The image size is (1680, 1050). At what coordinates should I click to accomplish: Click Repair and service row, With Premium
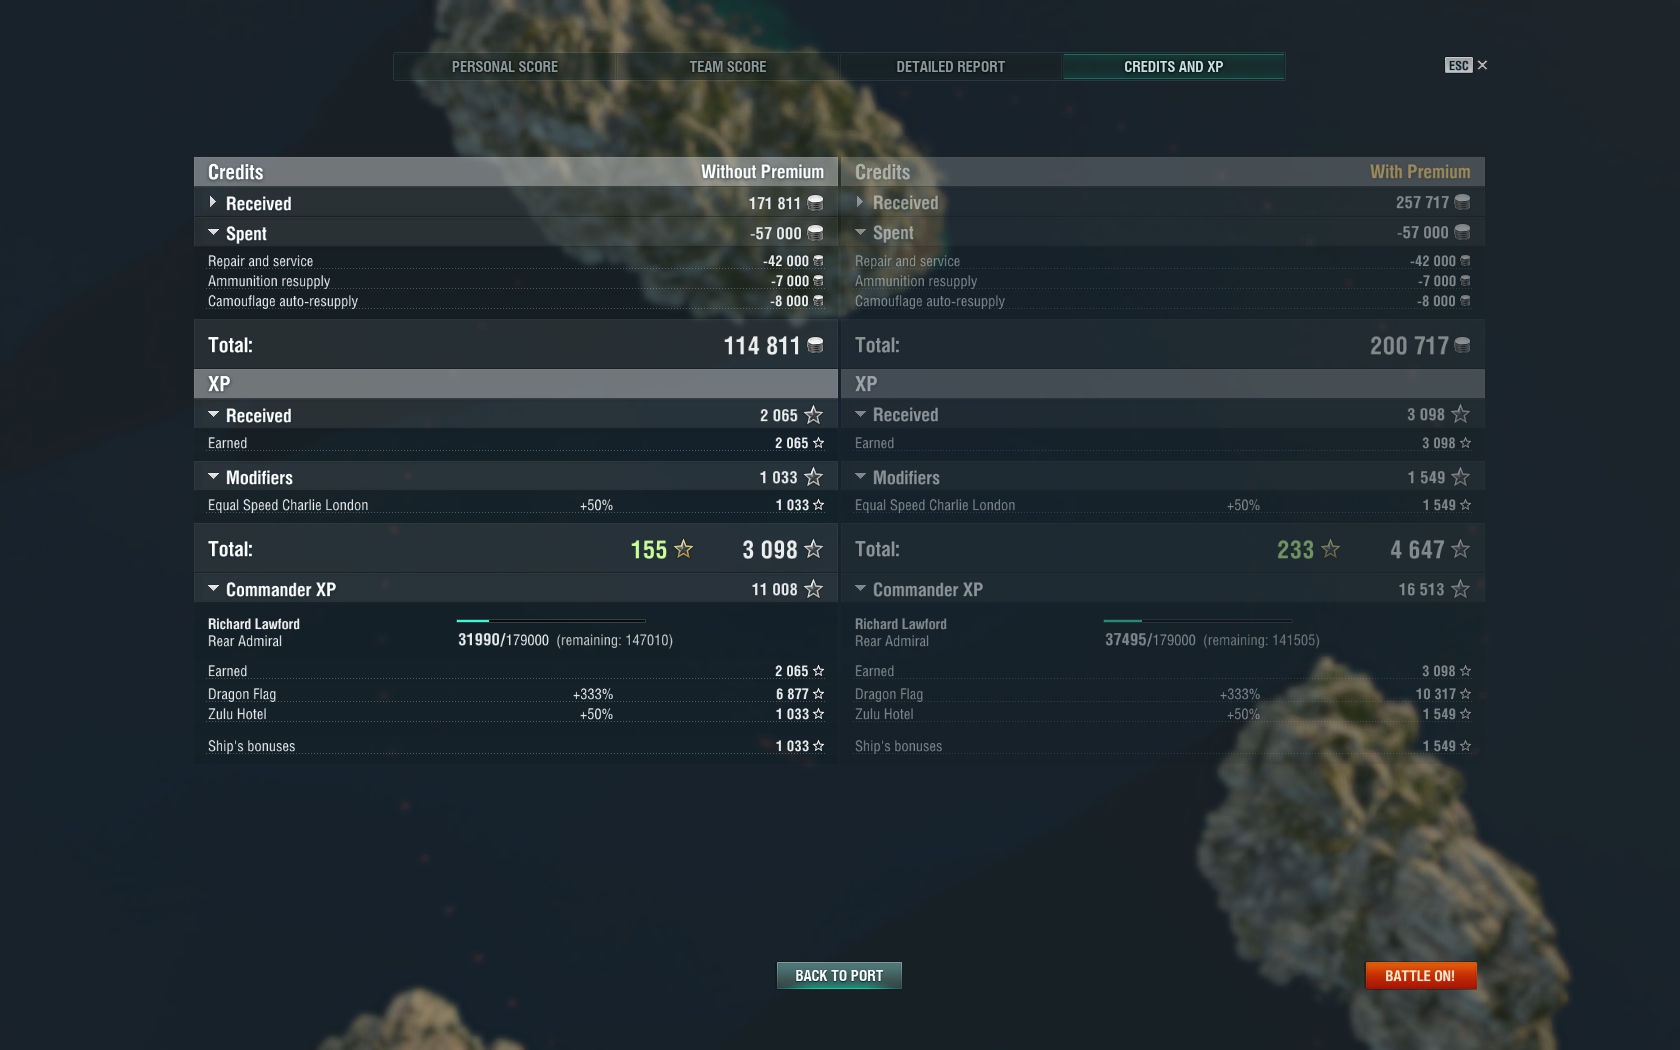[1163, 261]
